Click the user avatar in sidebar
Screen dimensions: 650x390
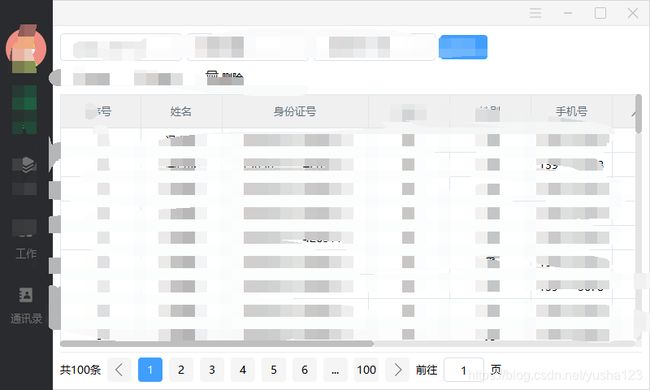click(x=26, y=48)
